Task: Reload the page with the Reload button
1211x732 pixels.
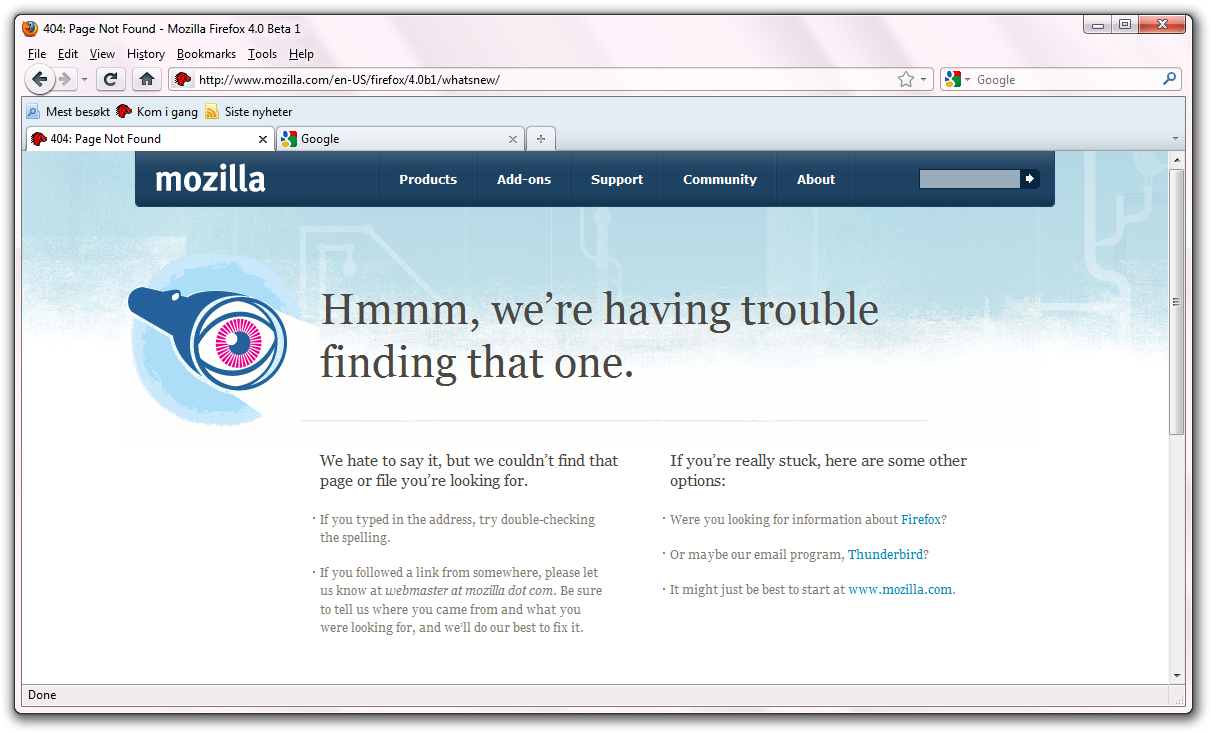Action: (110, 79)
